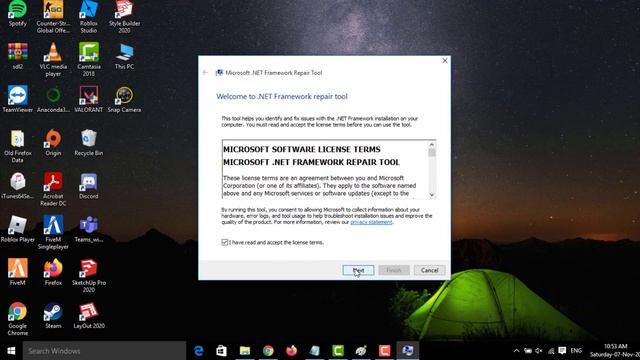Select the iTunes64Setup desktop file
Image resolution: width=640 pixels, height=360 pixels.
pos(18,186)
